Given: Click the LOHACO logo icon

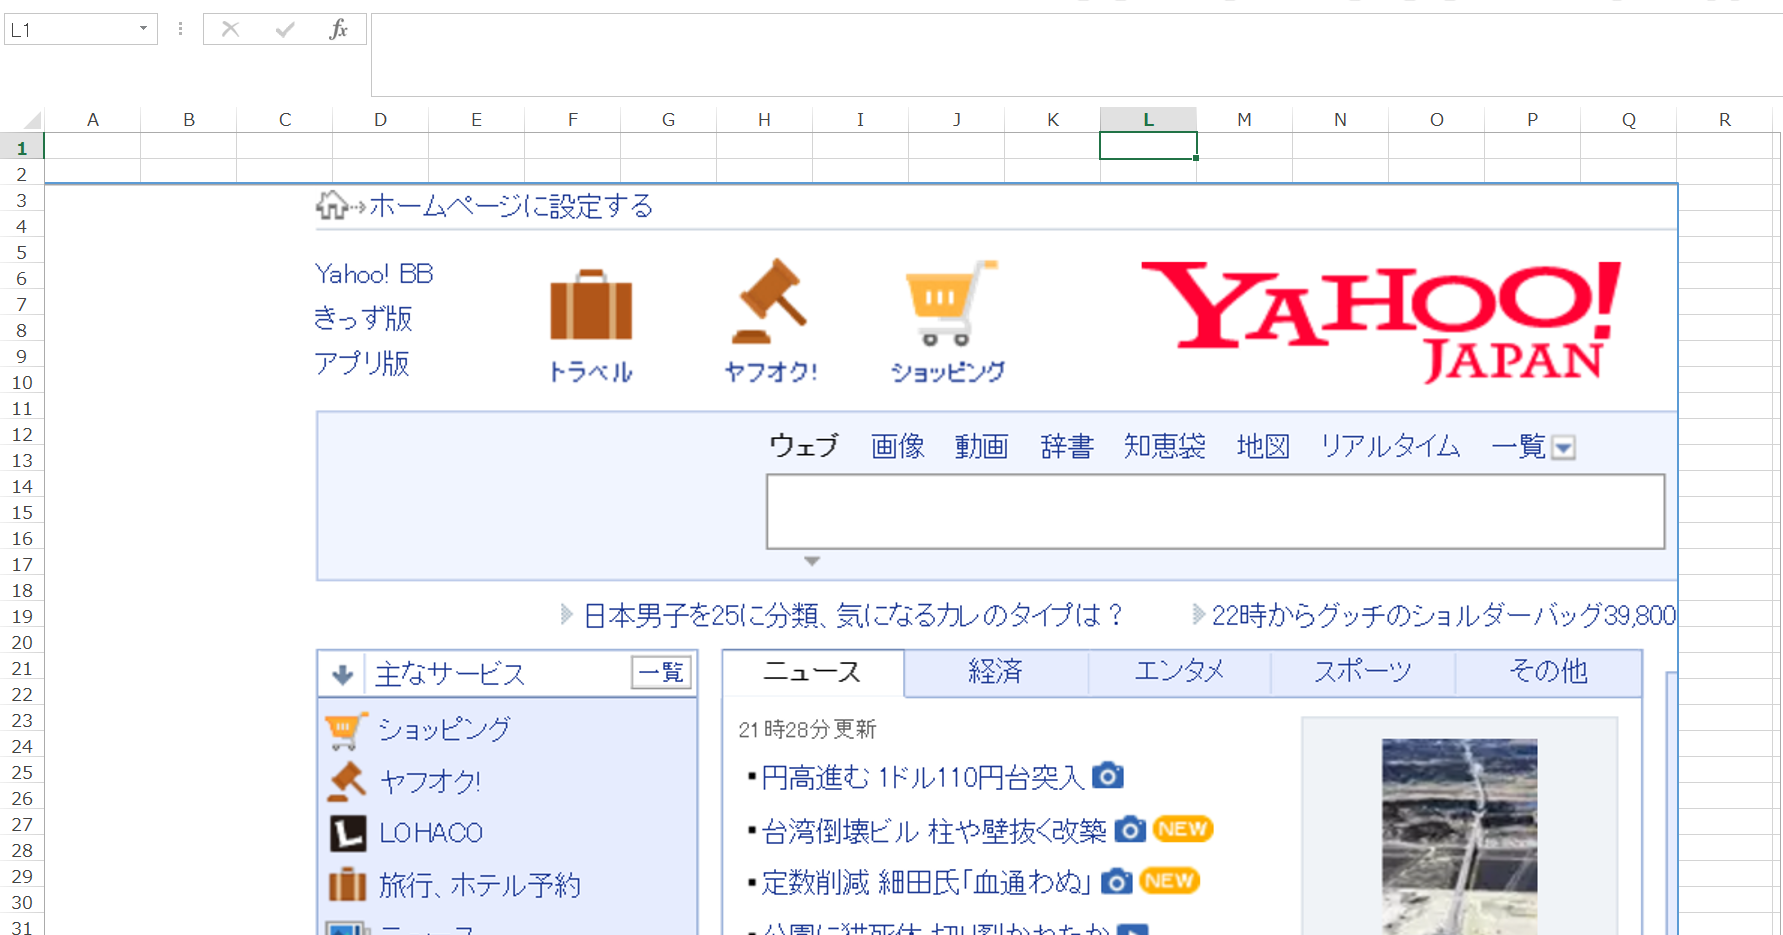Looking at the screenshot, I should [348, 833].
